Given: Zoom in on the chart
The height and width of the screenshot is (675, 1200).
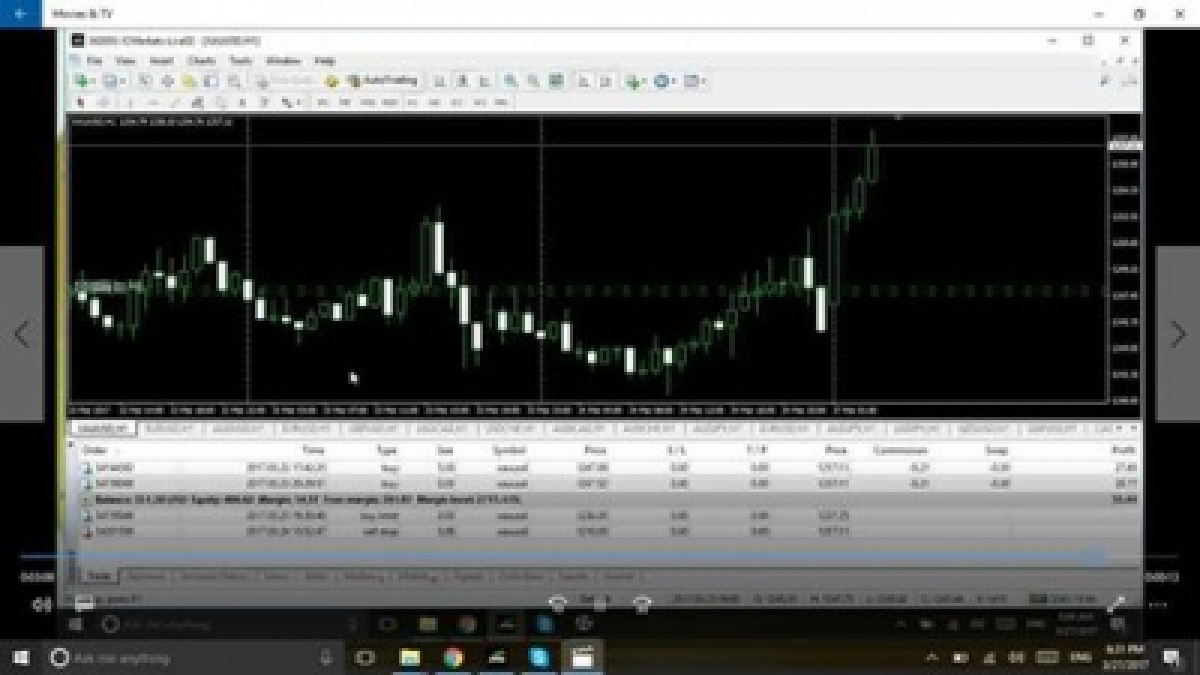Looking at the screenshot, I should pos(511,80).
